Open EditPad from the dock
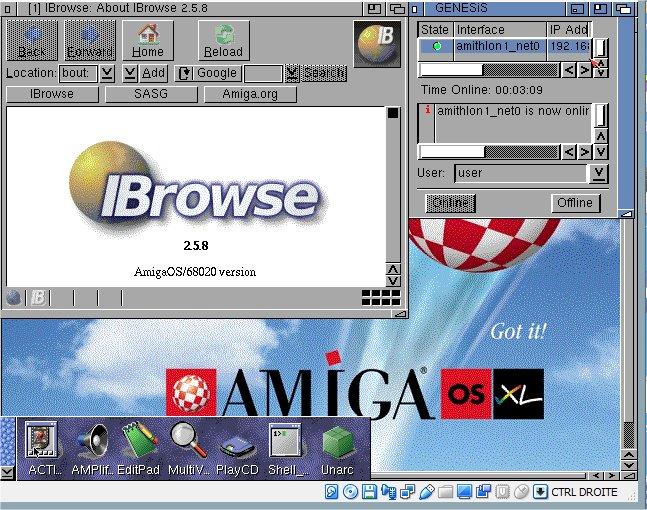This screenshot has height=510, width=647. click(x=139, y=449)
